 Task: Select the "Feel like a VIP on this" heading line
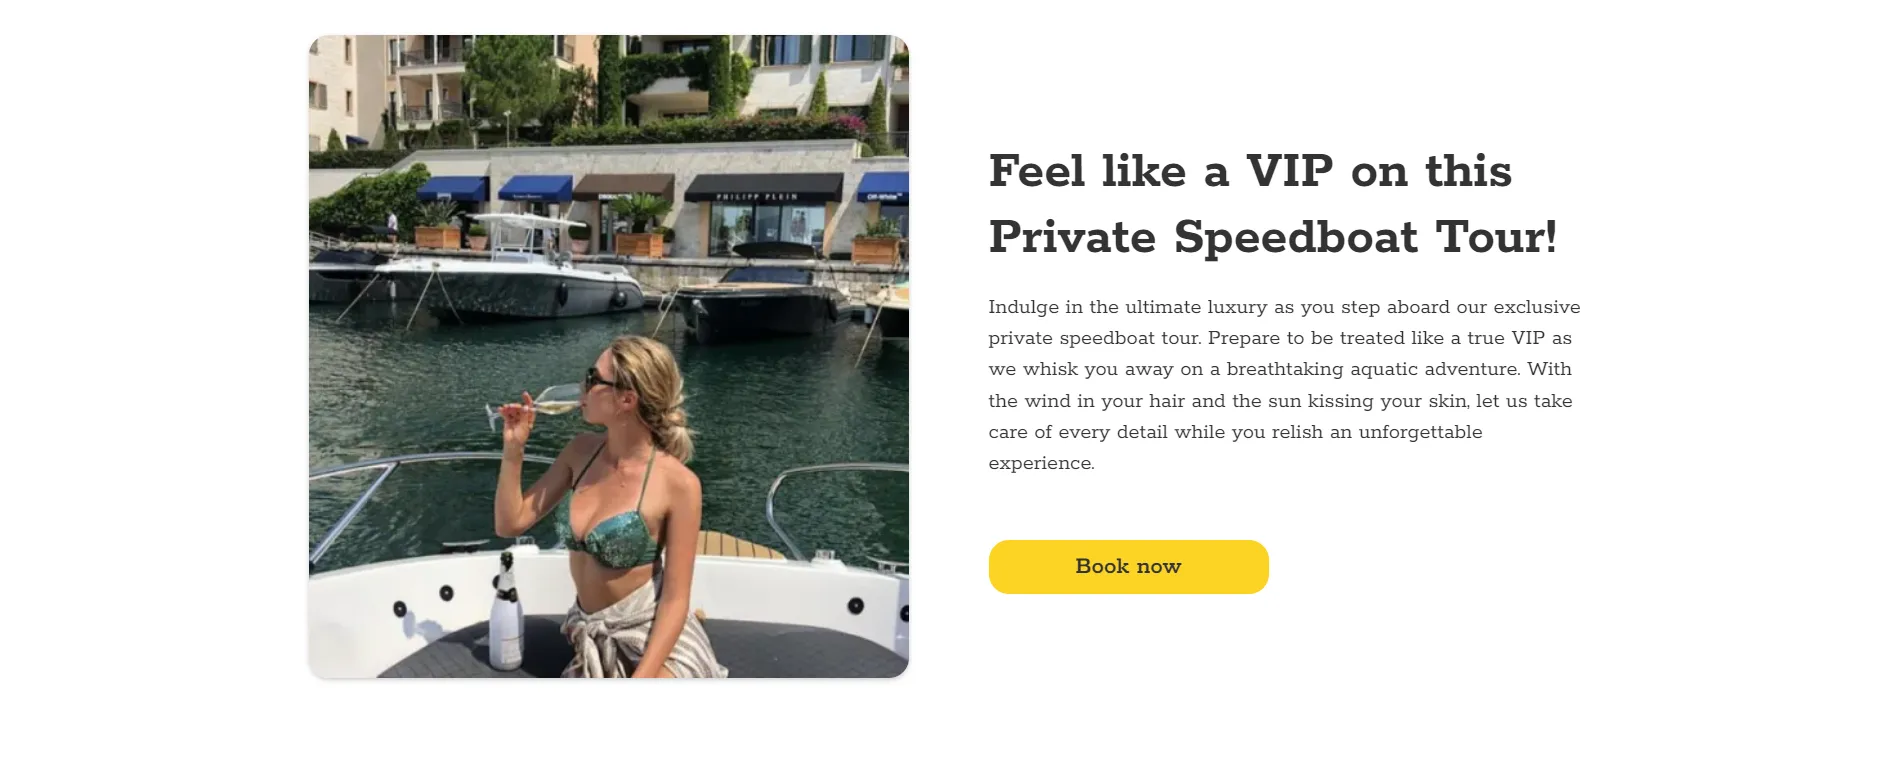tap(1250, 171)
